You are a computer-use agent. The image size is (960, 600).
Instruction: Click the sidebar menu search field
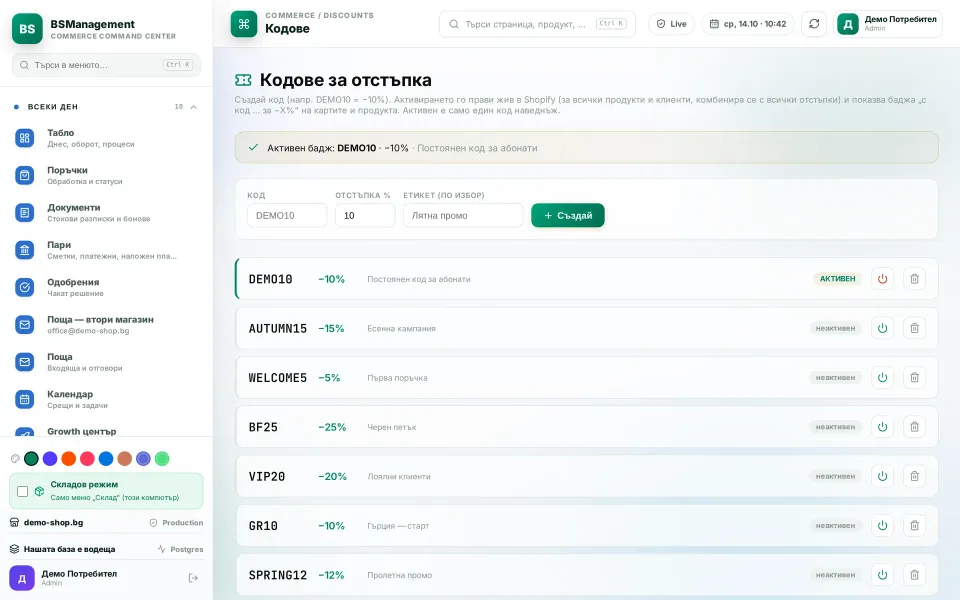tap(107, 65)
